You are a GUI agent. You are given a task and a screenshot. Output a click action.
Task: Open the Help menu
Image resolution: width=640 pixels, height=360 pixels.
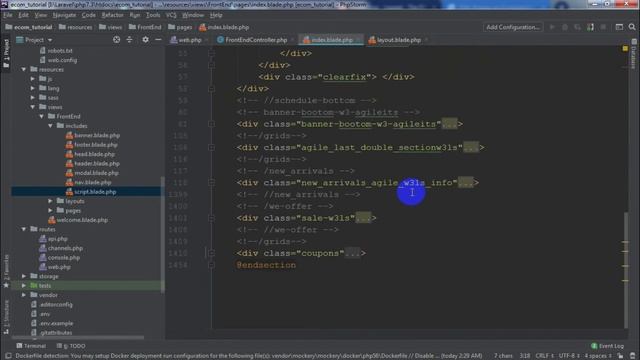pyautogui.click(x=216, y=16)
